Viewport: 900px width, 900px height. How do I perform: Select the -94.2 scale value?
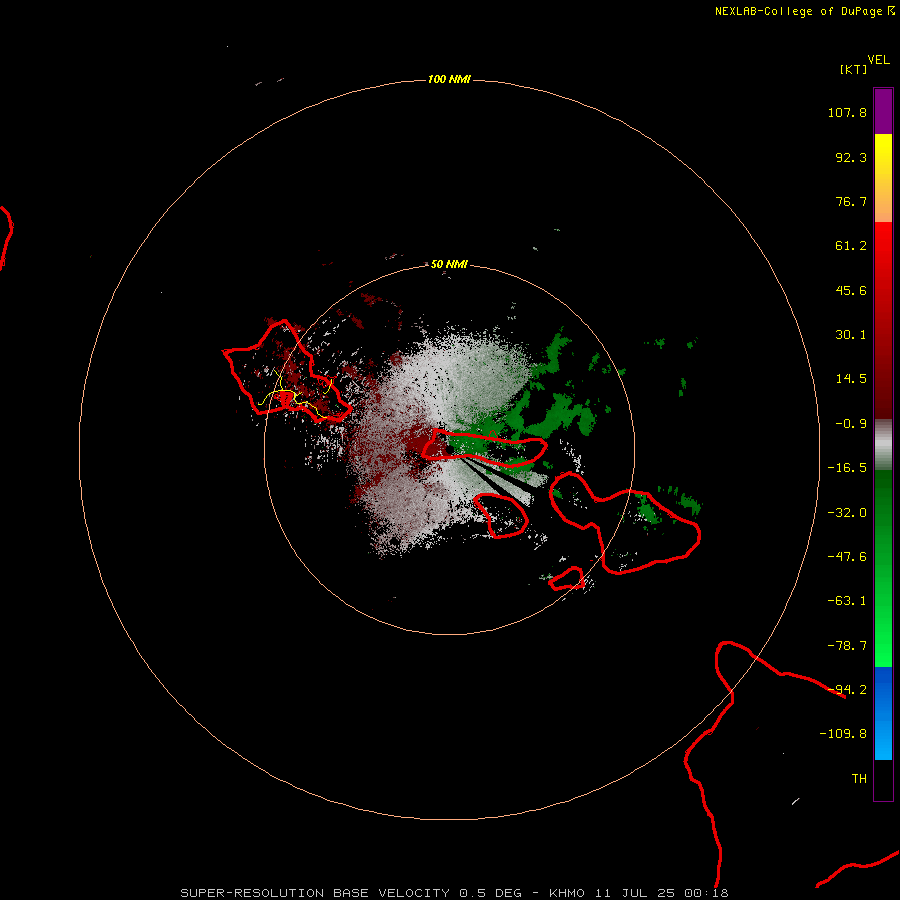coord(847,690)
